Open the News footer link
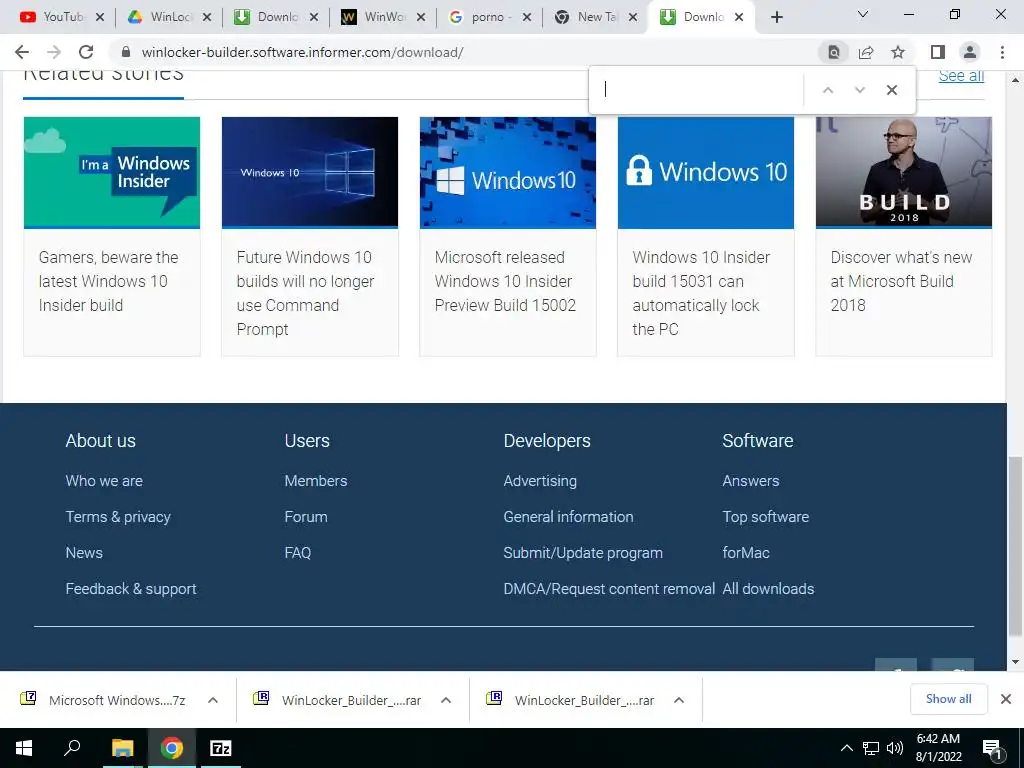 pyautogui.click(x=84, y=552)
